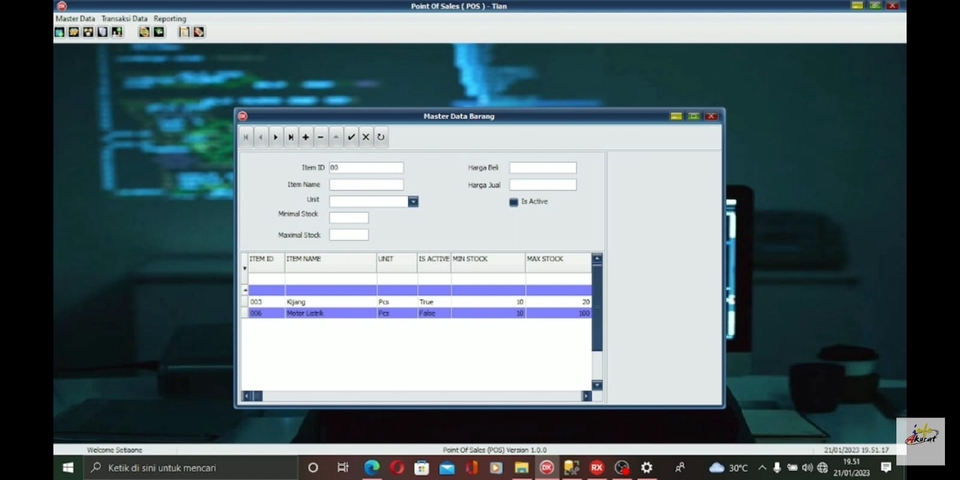Click the edit record up-triangle navigator button

(x=336, y=137)
